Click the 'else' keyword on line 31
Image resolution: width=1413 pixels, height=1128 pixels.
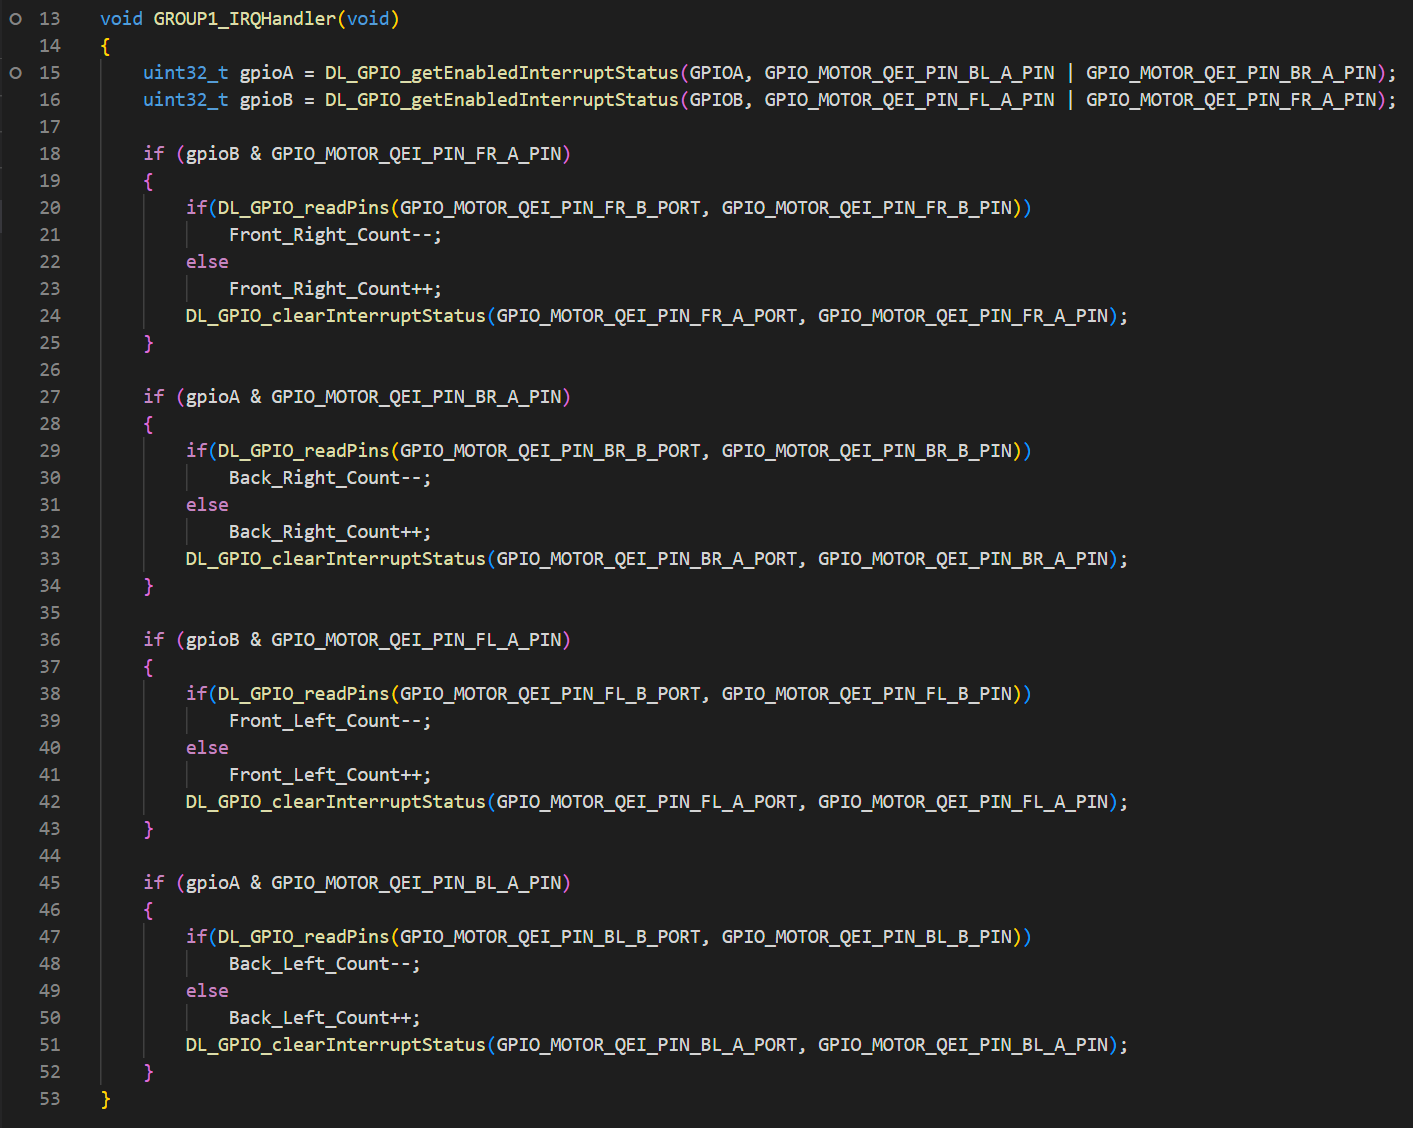coord(207,505)
